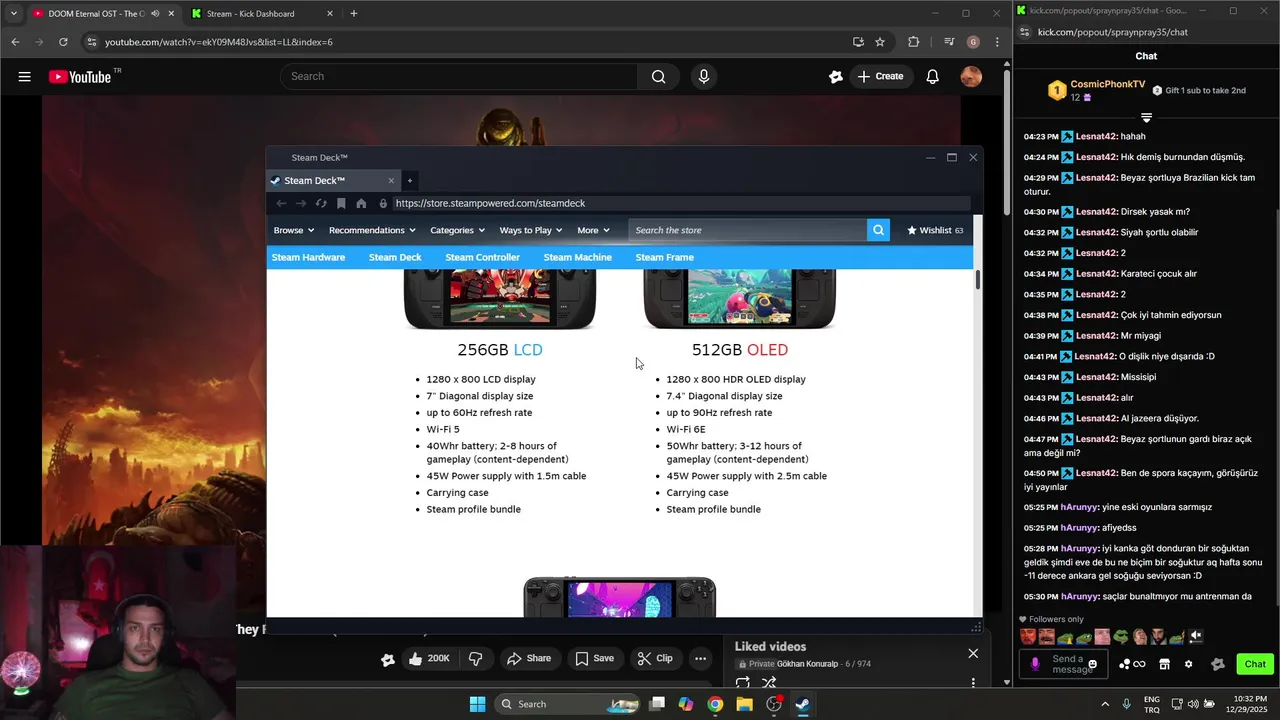
Task: Close the Steam Deck™ browser tab
Action: tap(391, 181)
